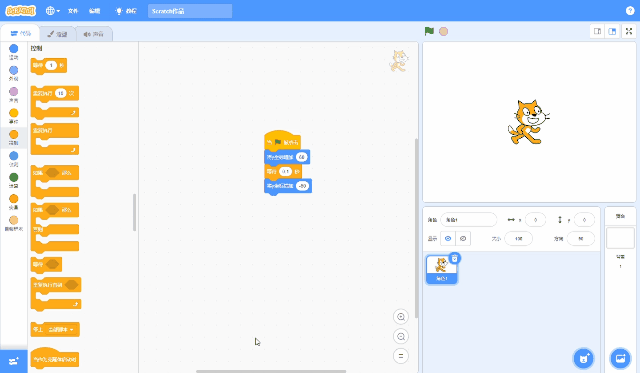Click the Scratch logo
This screenshot has height=373, width=640.
(20, 11)
